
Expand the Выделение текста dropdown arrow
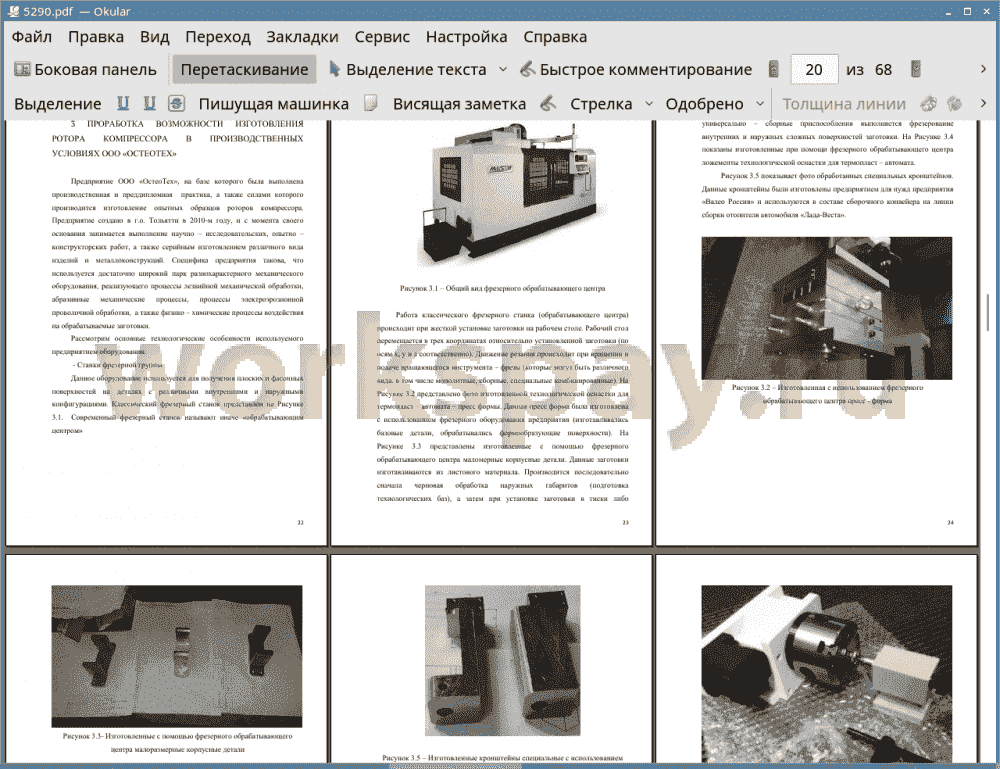tap(503, 70)
